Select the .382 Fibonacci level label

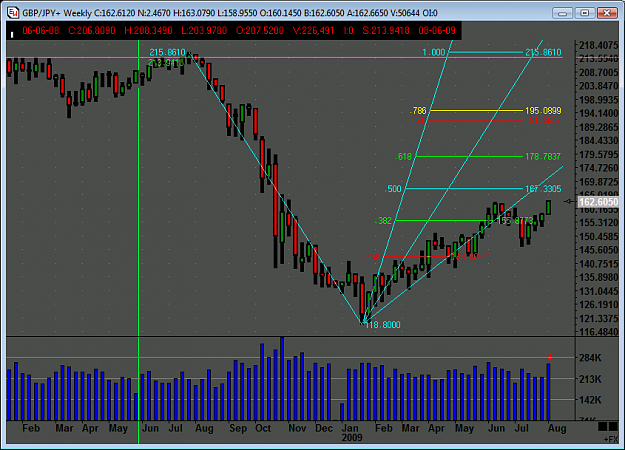click(384, 221)
